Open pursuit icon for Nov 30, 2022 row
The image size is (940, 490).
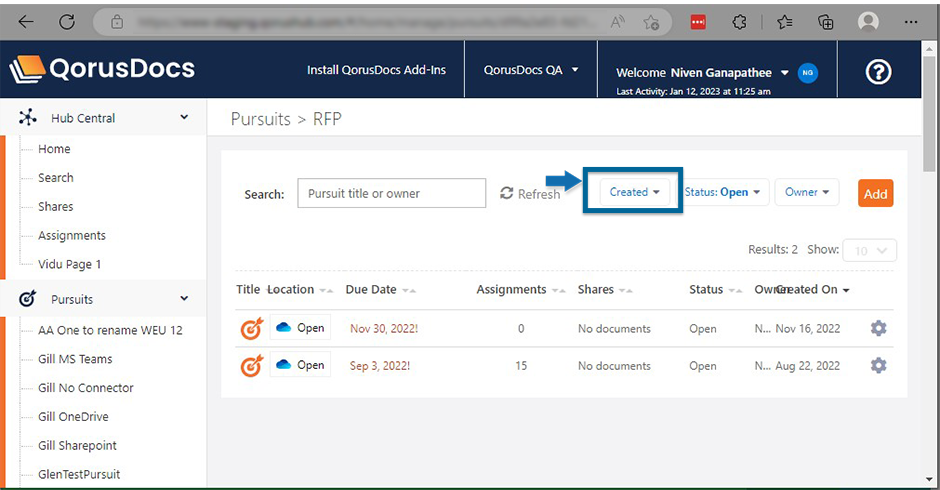point(252,328)
